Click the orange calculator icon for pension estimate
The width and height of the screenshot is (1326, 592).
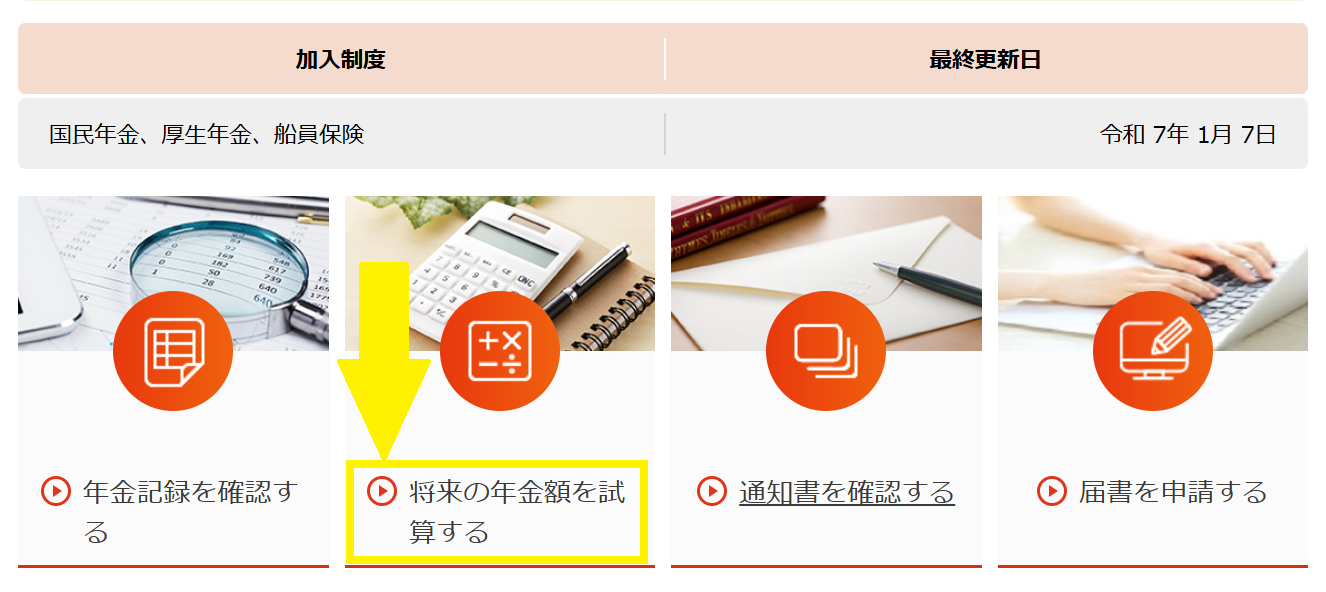tap(500, 351)
